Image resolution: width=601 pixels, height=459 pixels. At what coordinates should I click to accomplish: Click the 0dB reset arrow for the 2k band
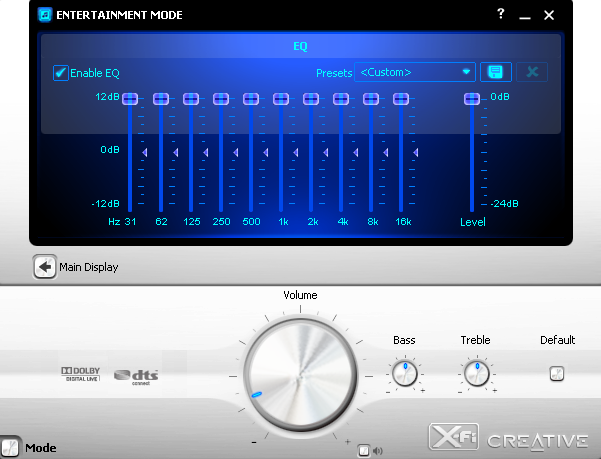coord(326,152)
